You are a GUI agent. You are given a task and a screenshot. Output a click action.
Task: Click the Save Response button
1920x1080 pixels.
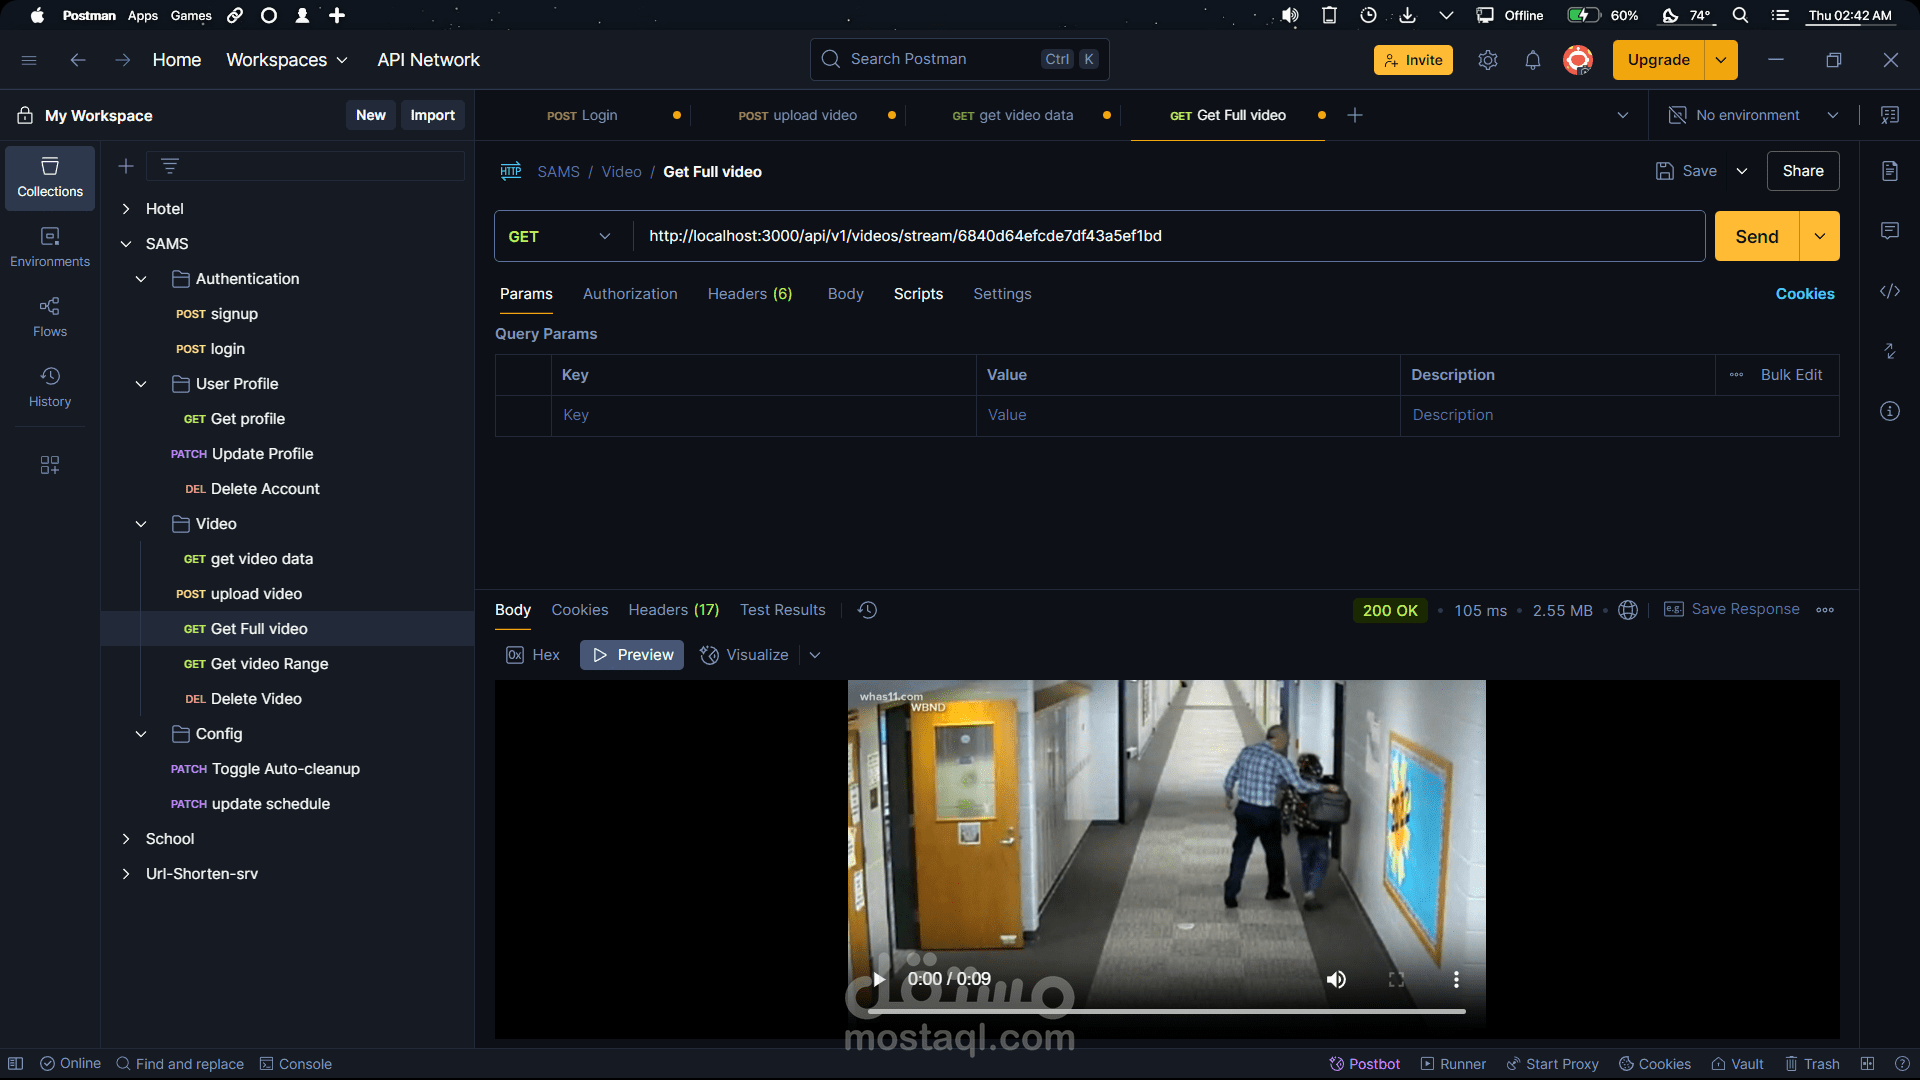click(1731, 609)
